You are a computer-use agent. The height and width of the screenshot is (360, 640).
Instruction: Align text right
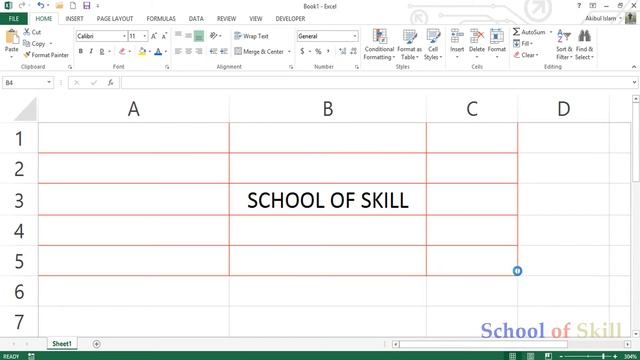pyautogui.click(x=199, y=51)
